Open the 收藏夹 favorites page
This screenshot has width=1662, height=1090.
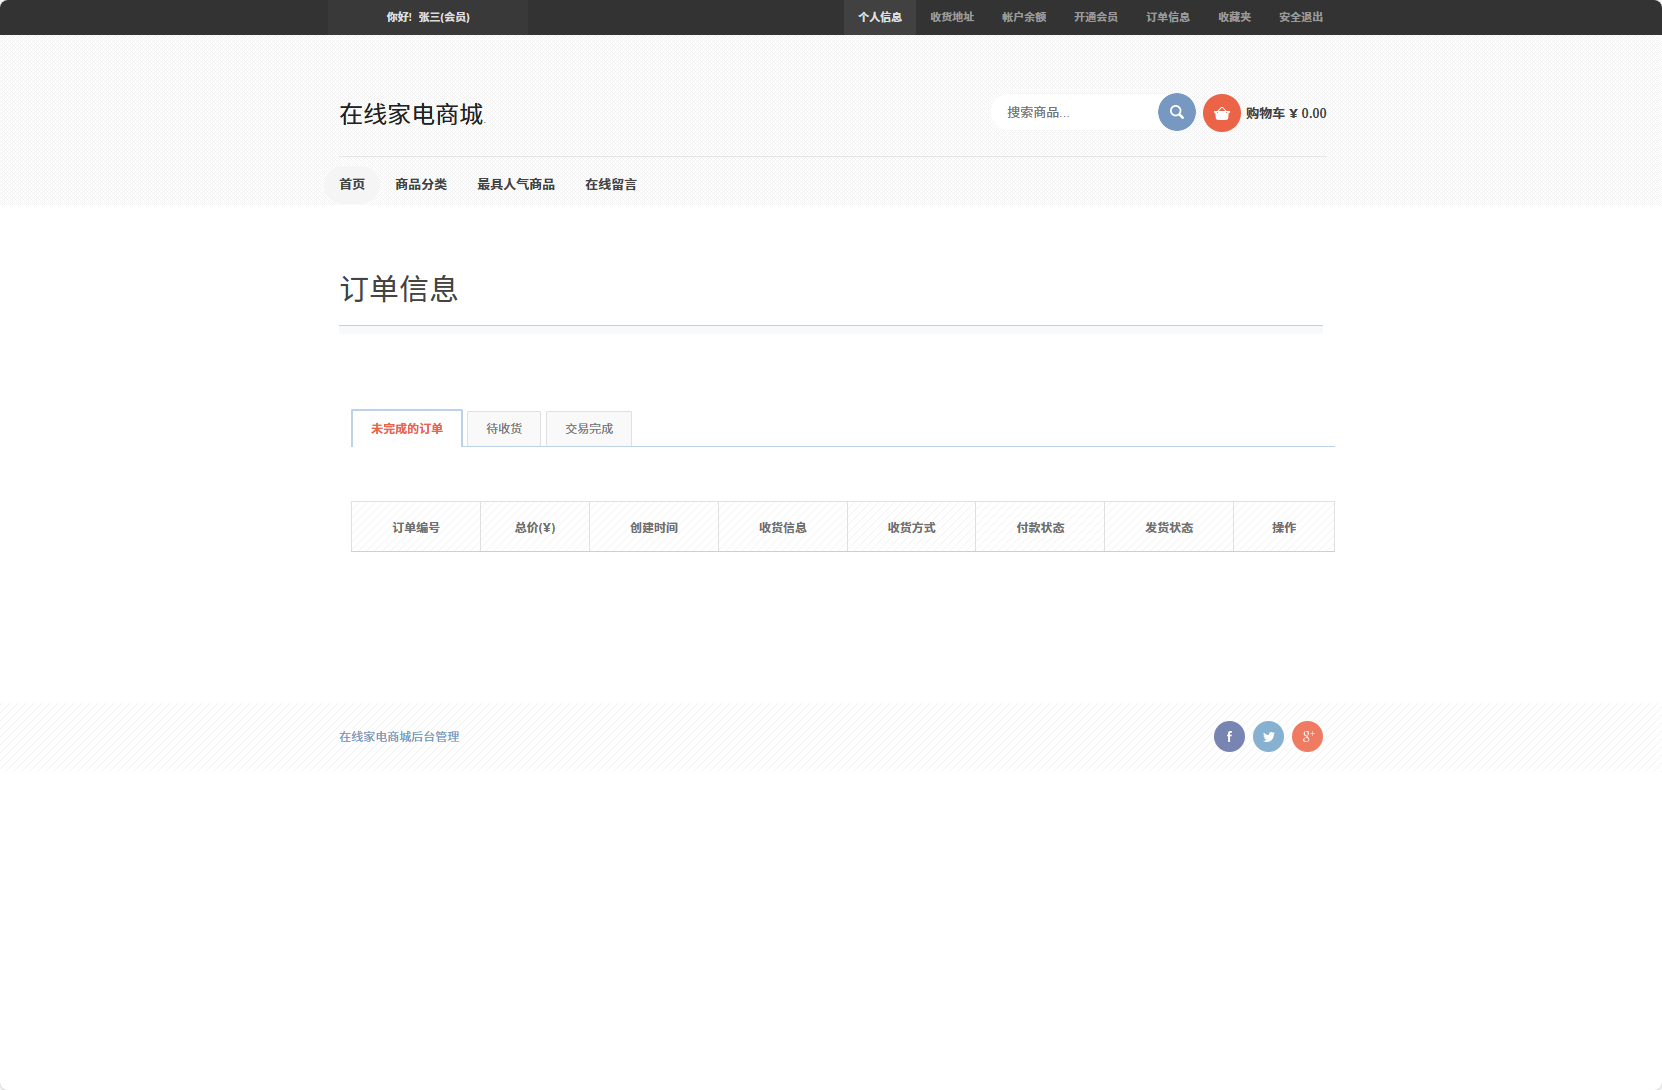click(1234, 17)
